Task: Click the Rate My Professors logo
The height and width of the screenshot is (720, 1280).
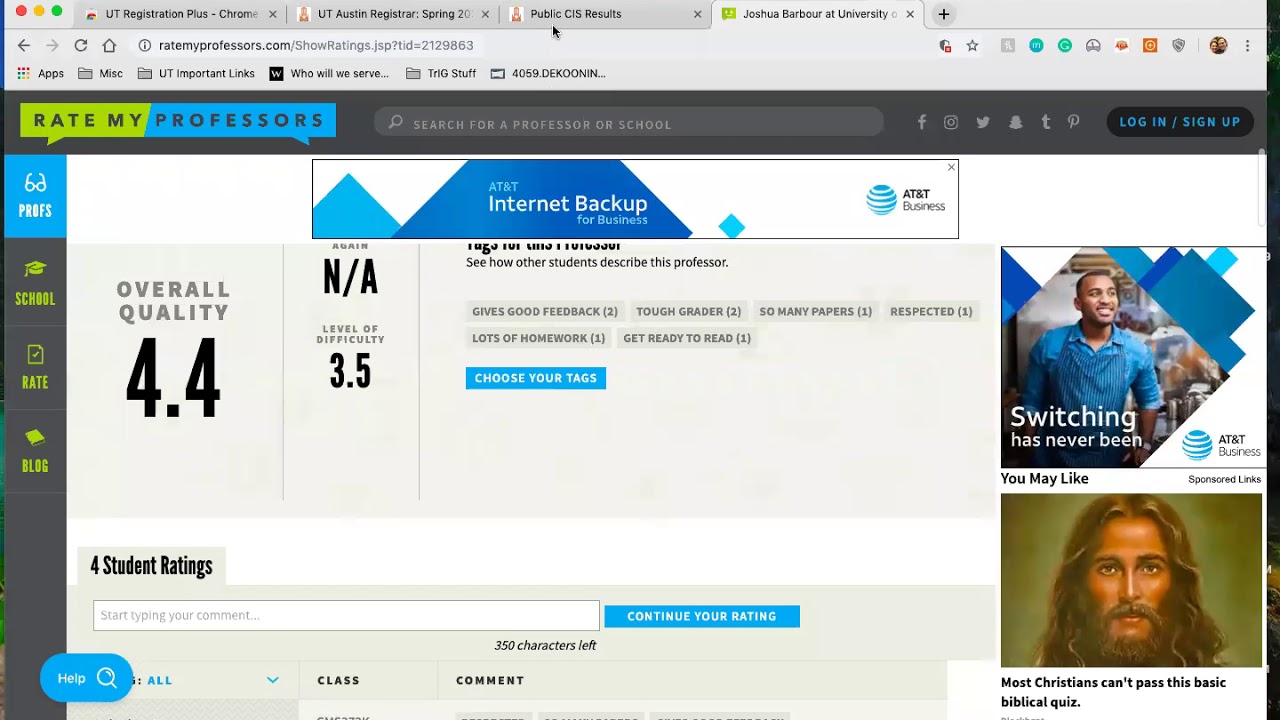Action: 178,122
